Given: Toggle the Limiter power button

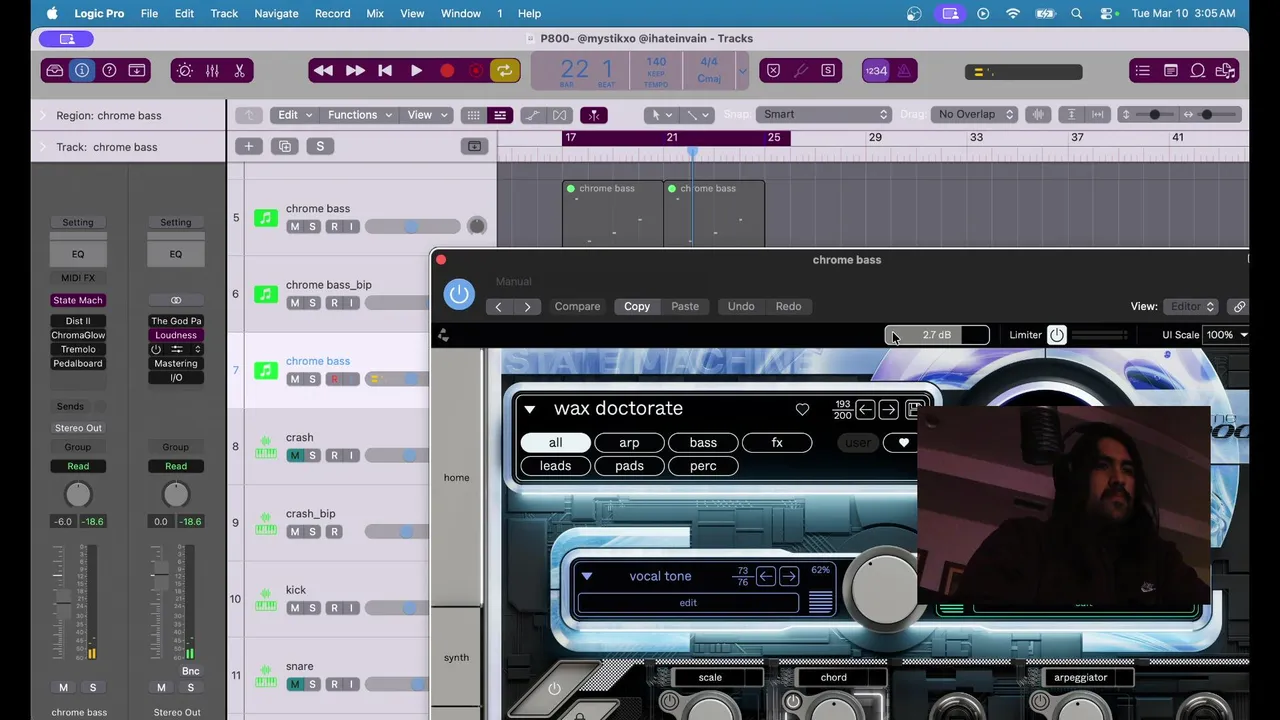Looking at the screenshot, I should click(1057, 335).
